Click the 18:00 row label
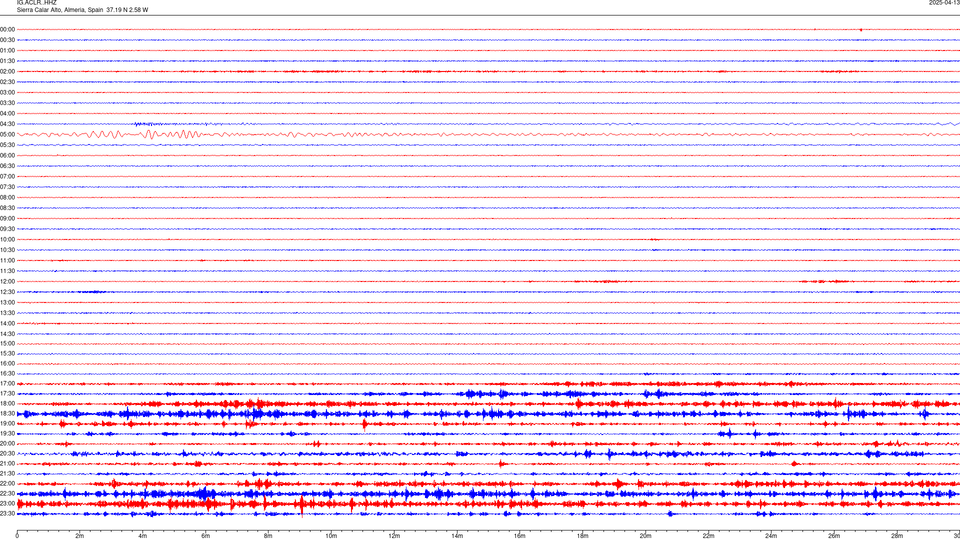 pos(7,403)
